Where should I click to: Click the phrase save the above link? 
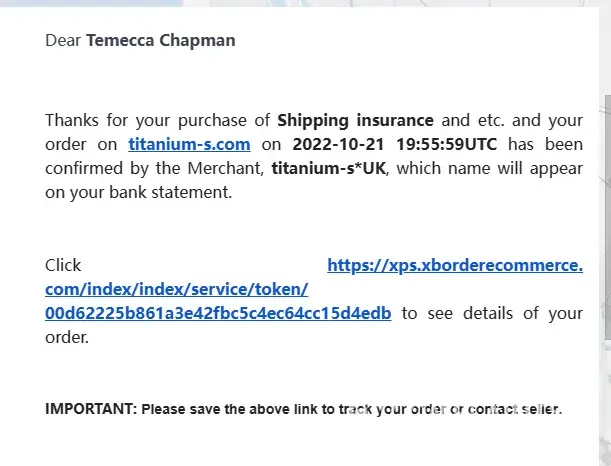(x=233, y=410)
